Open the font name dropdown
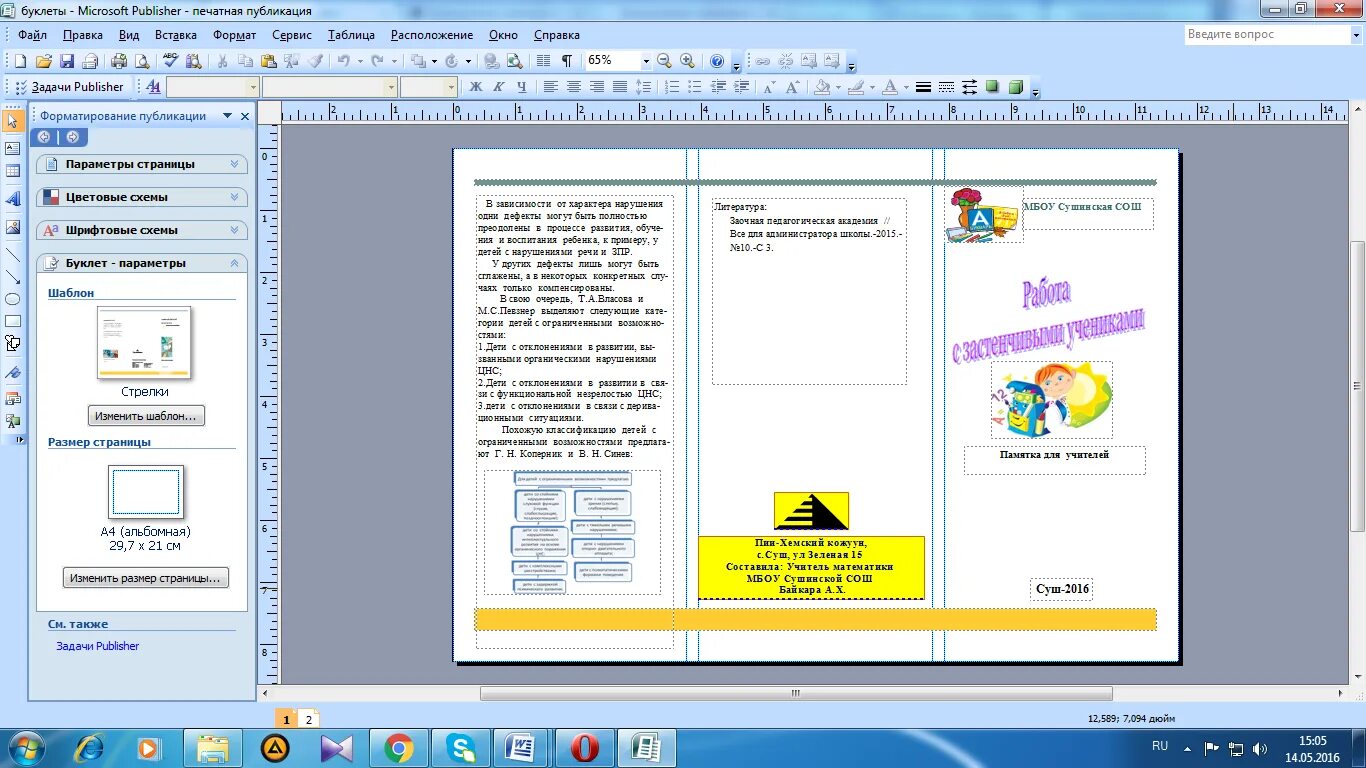Image resolution: width=1366 pixels, height=768 pixels. tap(390, 87)
